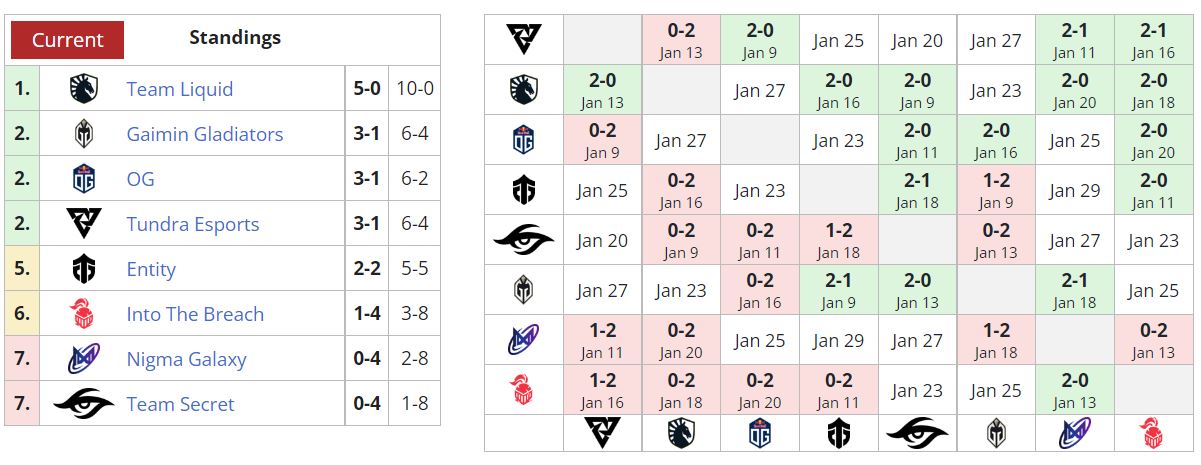
Task: Click the Team Secret logo in grid's bottom row
Action: click(x=918, y=433)
